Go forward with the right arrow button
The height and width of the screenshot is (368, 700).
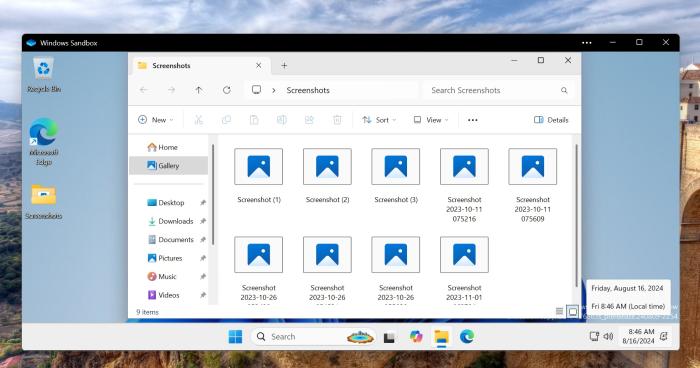171,90
